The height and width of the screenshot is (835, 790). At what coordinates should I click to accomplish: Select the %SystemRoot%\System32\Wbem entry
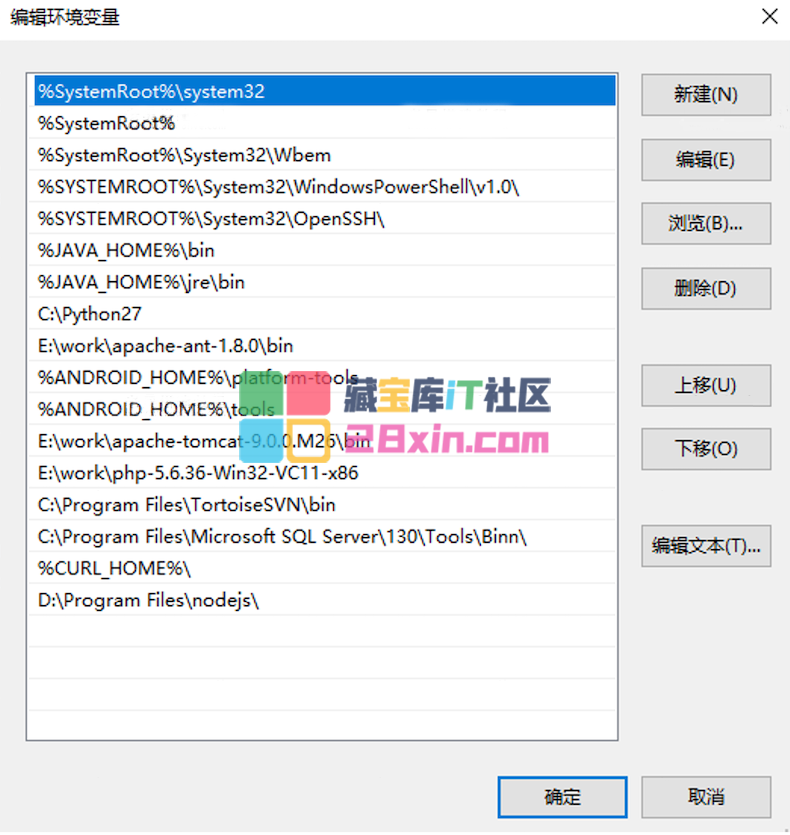(x=184, y=155)
